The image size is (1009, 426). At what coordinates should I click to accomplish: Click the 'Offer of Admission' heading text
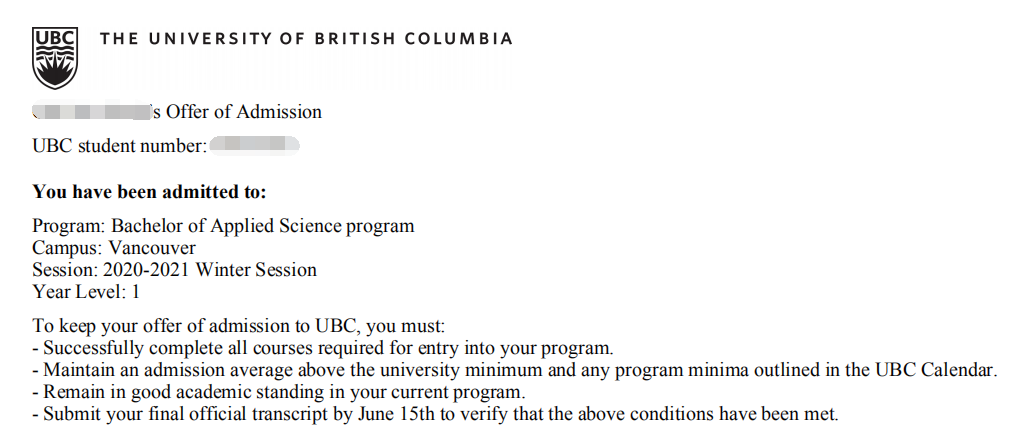tap(244, 112)
